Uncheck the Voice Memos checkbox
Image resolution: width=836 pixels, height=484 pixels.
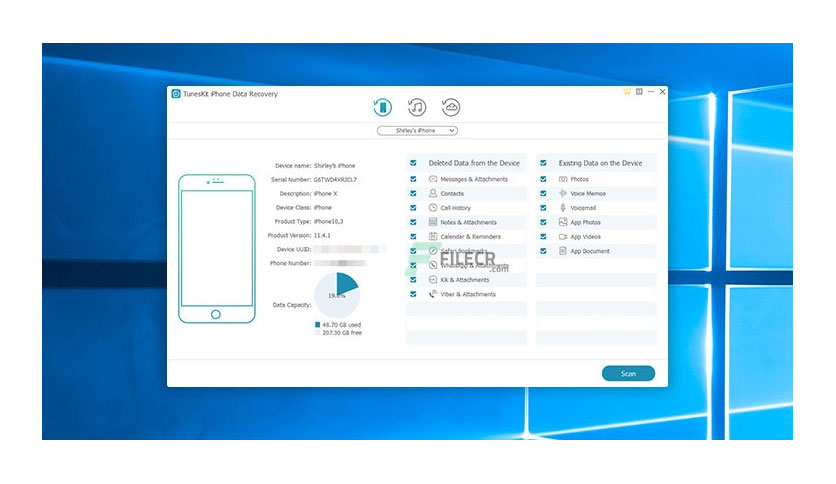(x=543, y=193)
